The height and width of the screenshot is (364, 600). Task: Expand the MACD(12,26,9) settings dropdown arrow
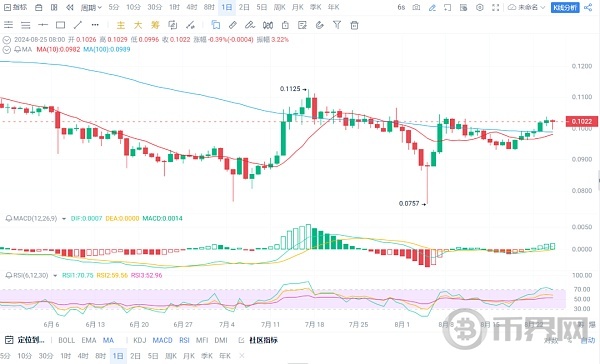click(x=64, y=219)
